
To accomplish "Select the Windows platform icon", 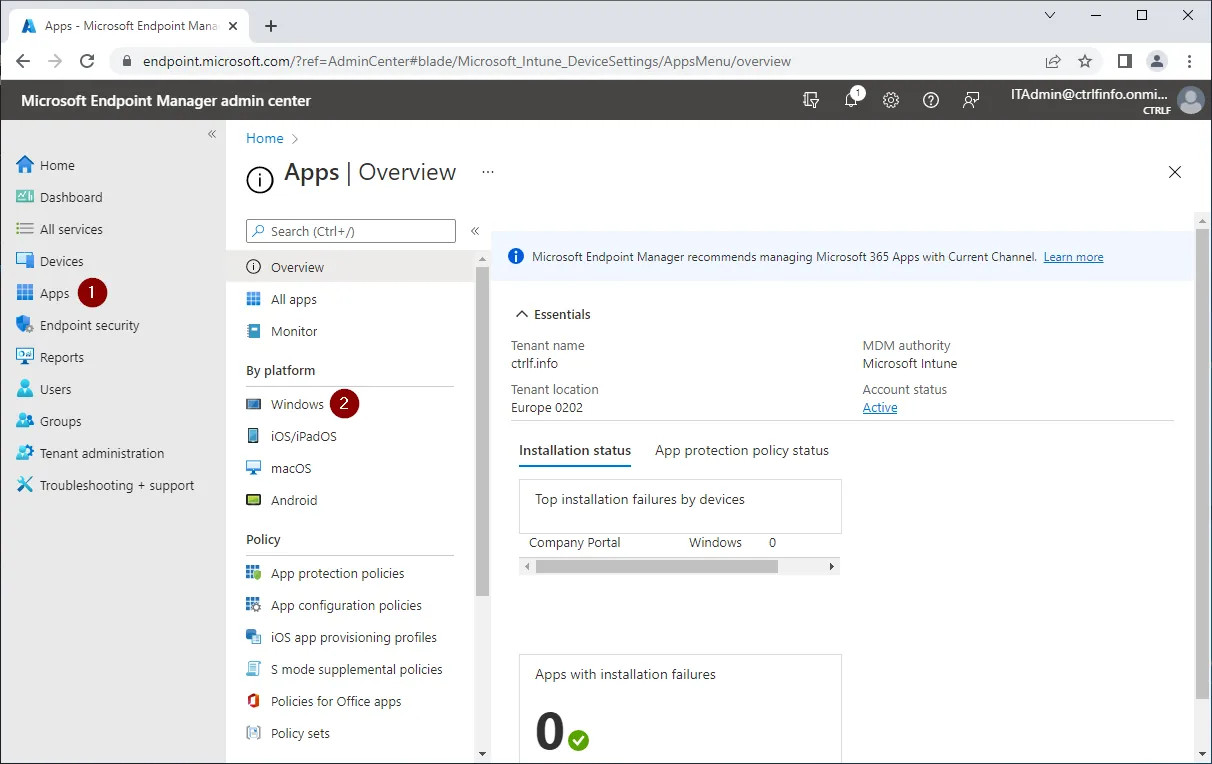I will 253,404.
